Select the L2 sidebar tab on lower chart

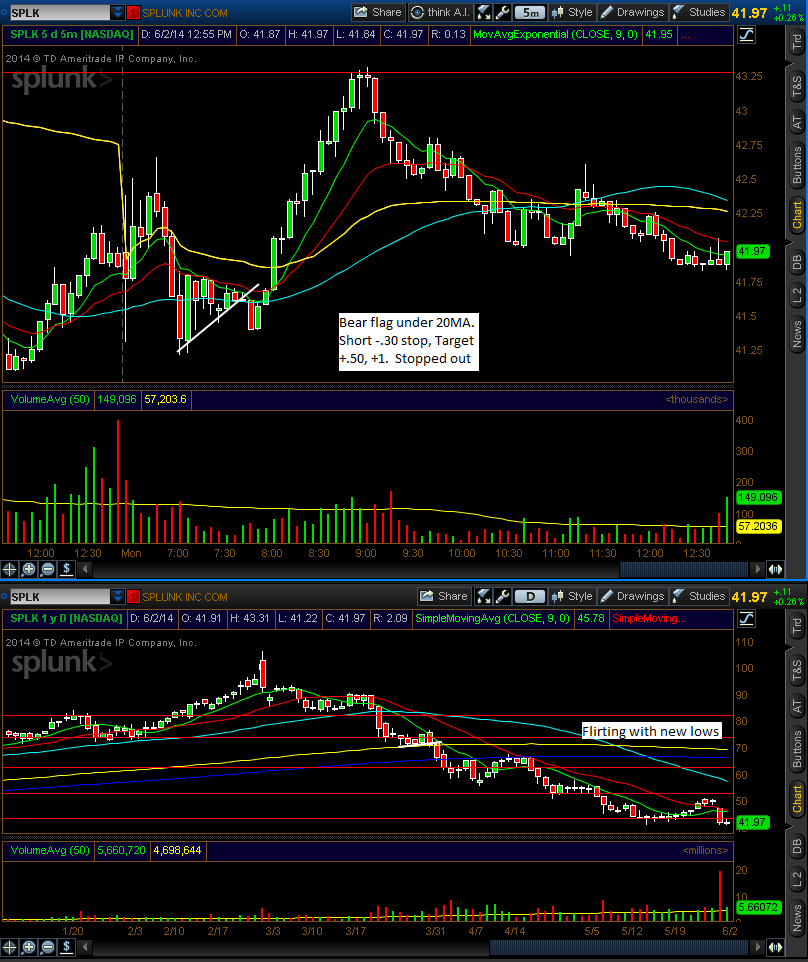[796, 880]
